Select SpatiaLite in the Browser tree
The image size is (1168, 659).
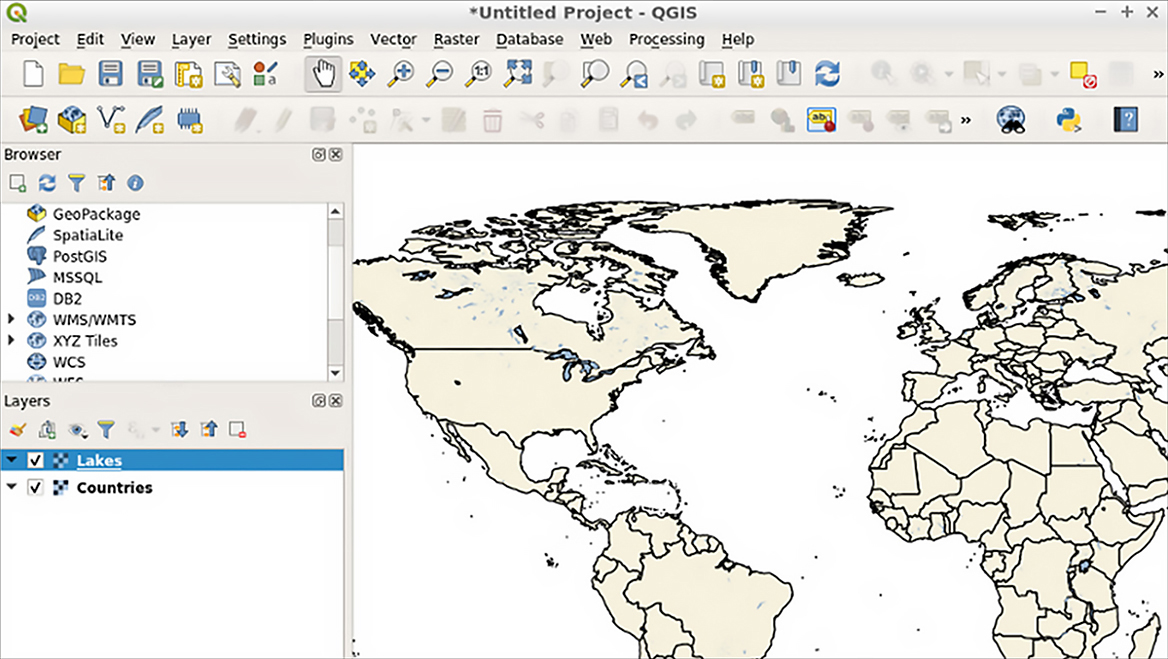point(88,235)
